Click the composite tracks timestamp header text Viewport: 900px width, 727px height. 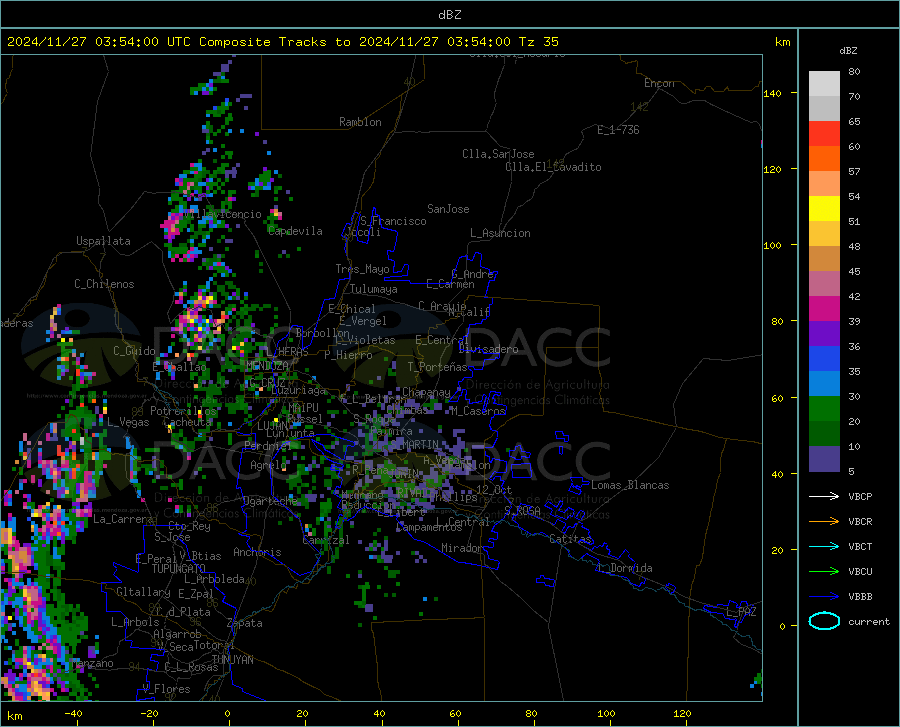(283, 42)
